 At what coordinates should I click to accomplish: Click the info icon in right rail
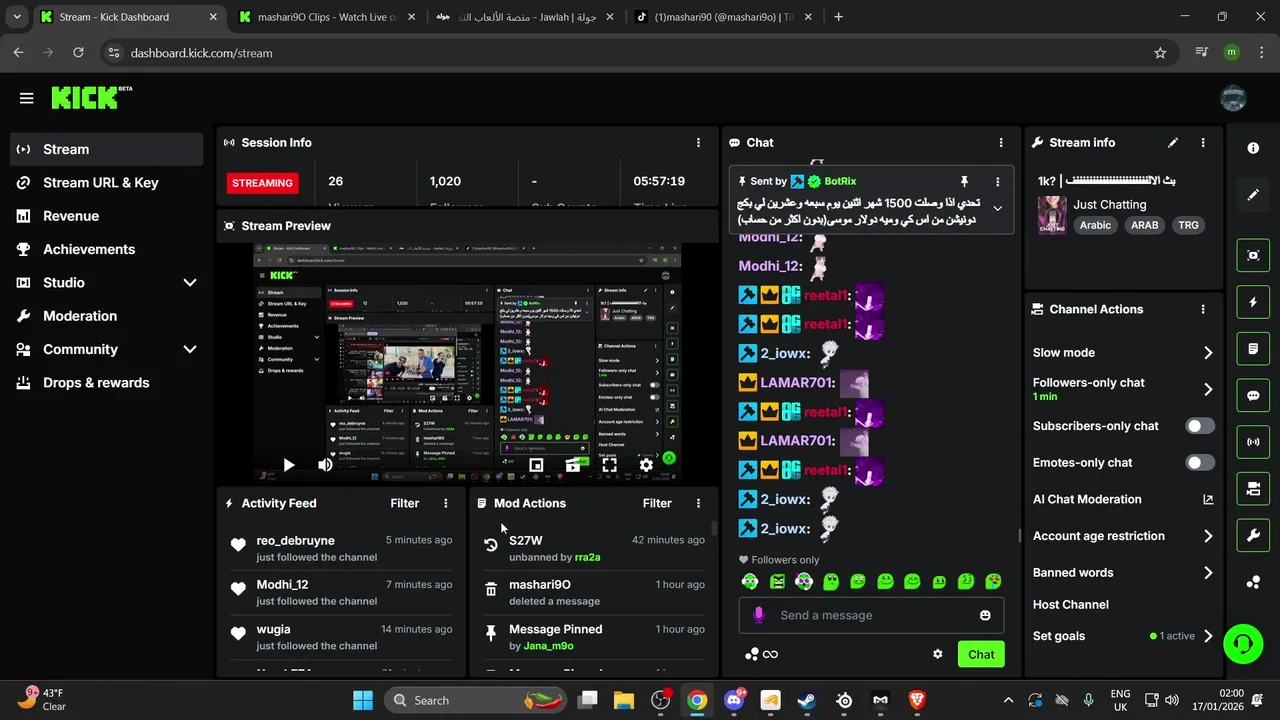pyautogui.click(x=1253, y=148)
